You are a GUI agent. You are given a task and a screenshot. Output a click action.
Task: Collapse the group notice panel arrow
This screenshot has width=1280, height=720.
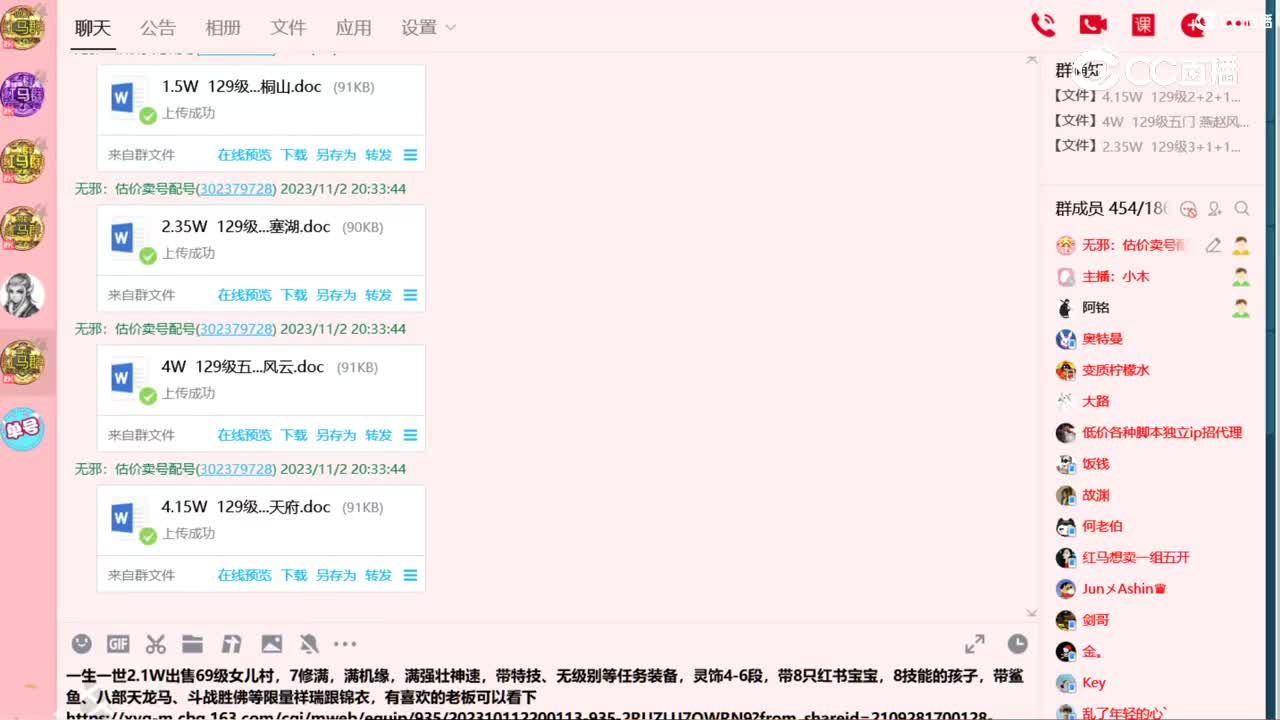(1032, 59)
